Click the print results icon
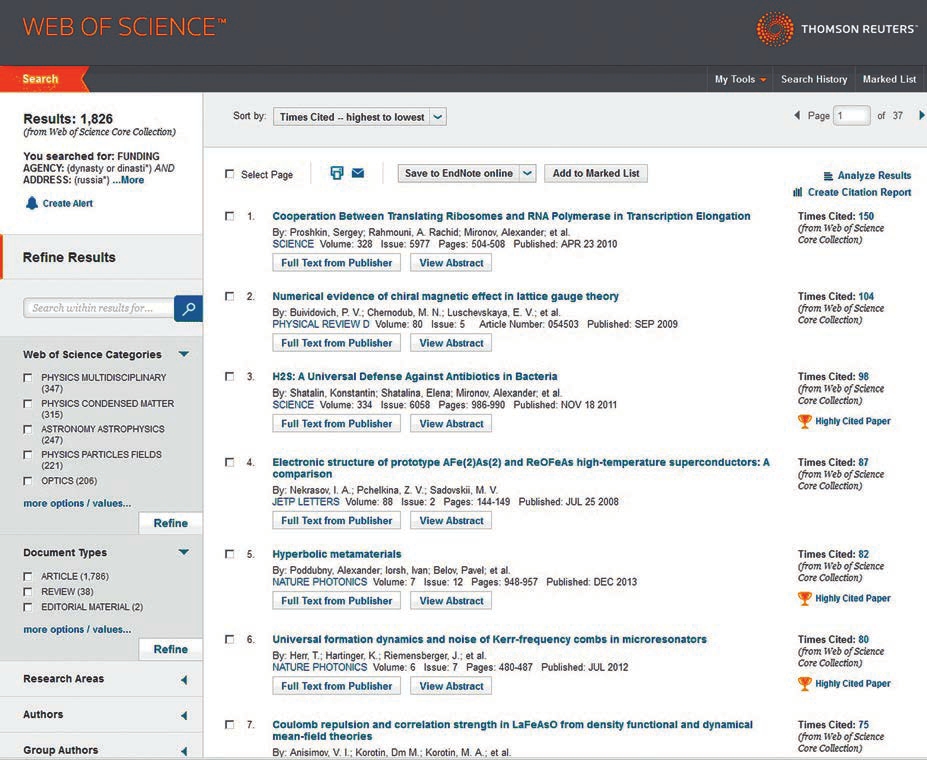This screenshot has height=760, width=927. click(336, 173)
